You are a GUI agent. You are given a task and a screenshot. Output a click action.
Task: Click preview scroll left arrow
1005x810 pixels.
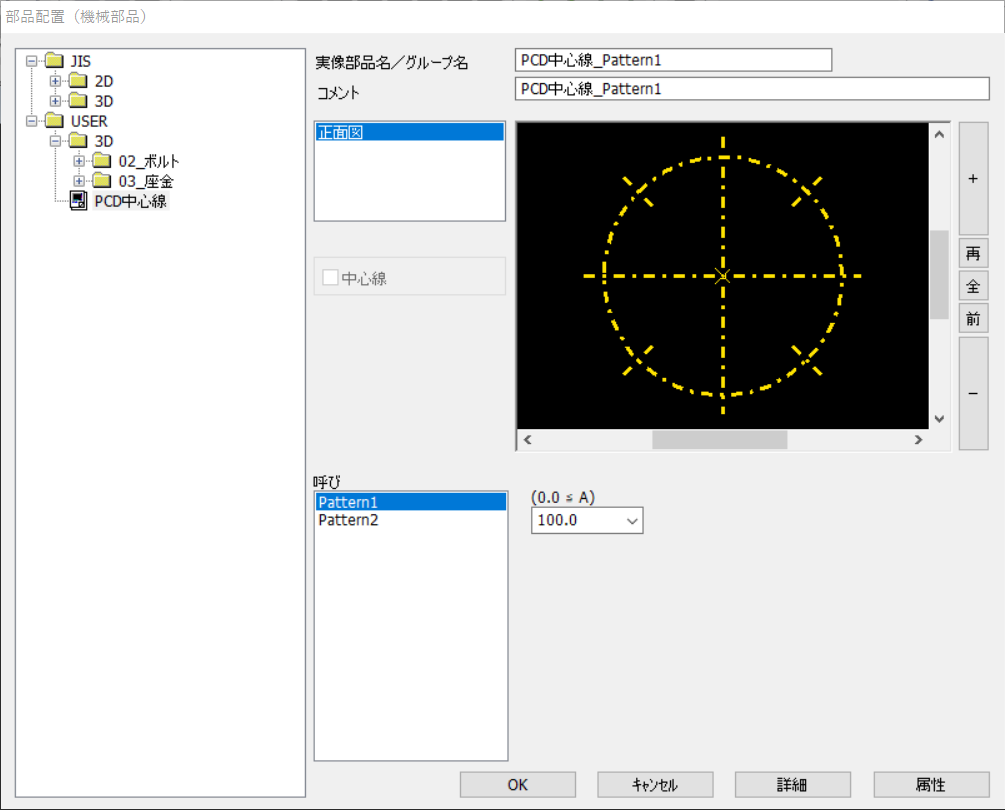click(x=527, y=440)
